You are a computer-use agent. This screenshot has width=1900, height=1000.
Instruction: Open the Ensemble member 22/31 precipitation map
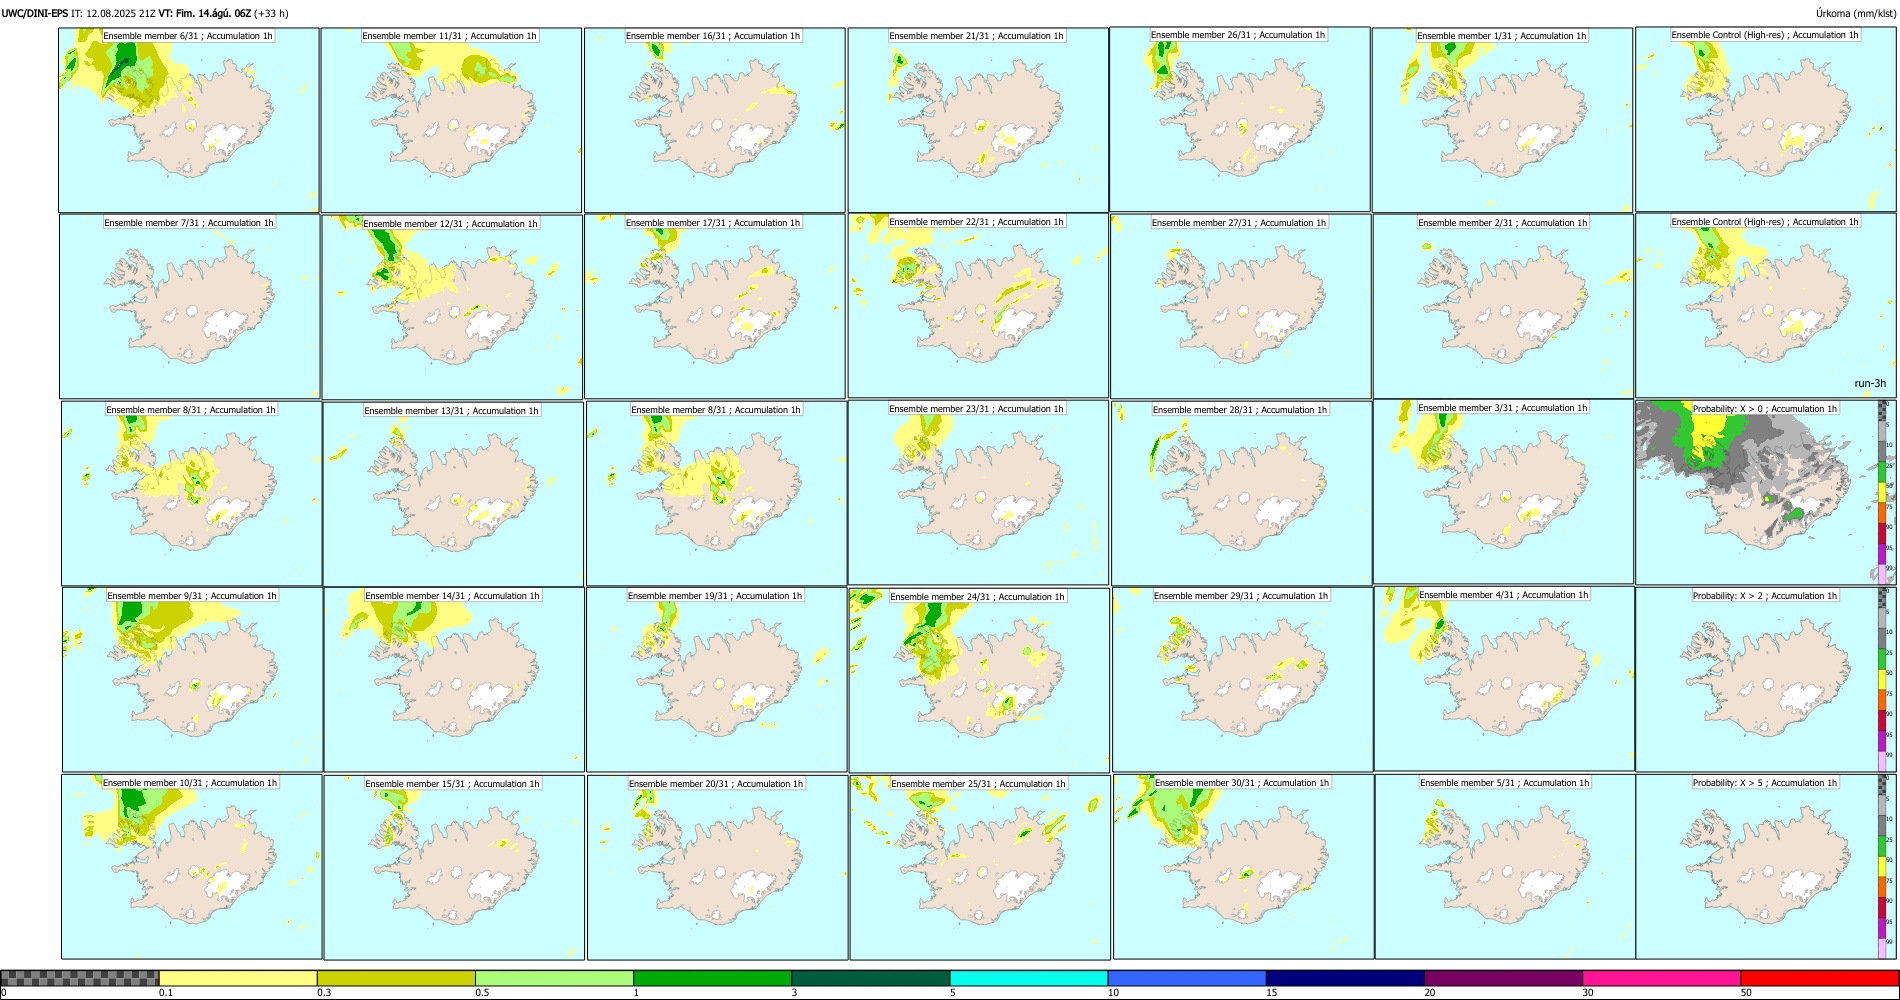(978, 306)
